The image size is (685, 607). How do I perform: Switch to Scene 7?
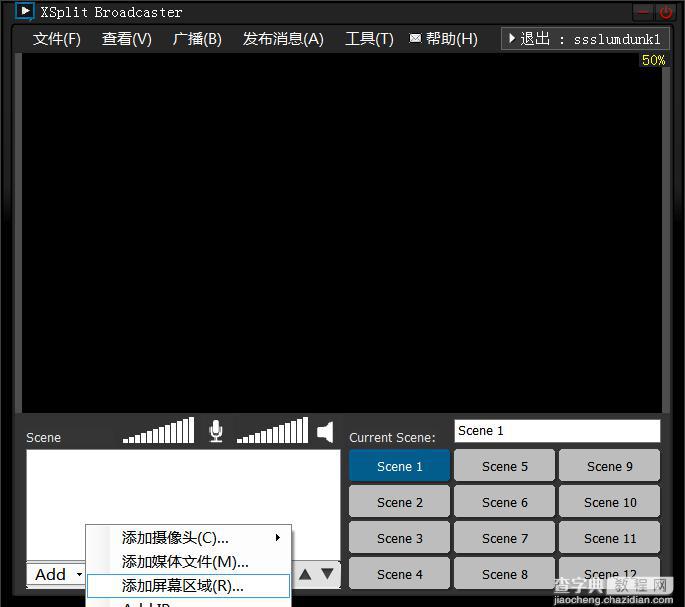505,538
